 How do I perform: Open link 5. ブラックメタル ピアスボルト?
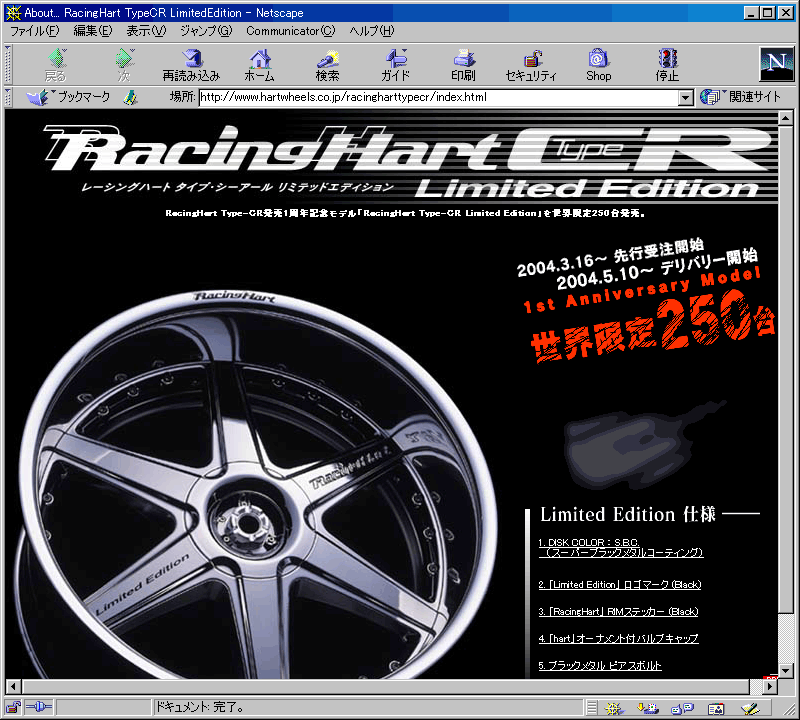600,666
